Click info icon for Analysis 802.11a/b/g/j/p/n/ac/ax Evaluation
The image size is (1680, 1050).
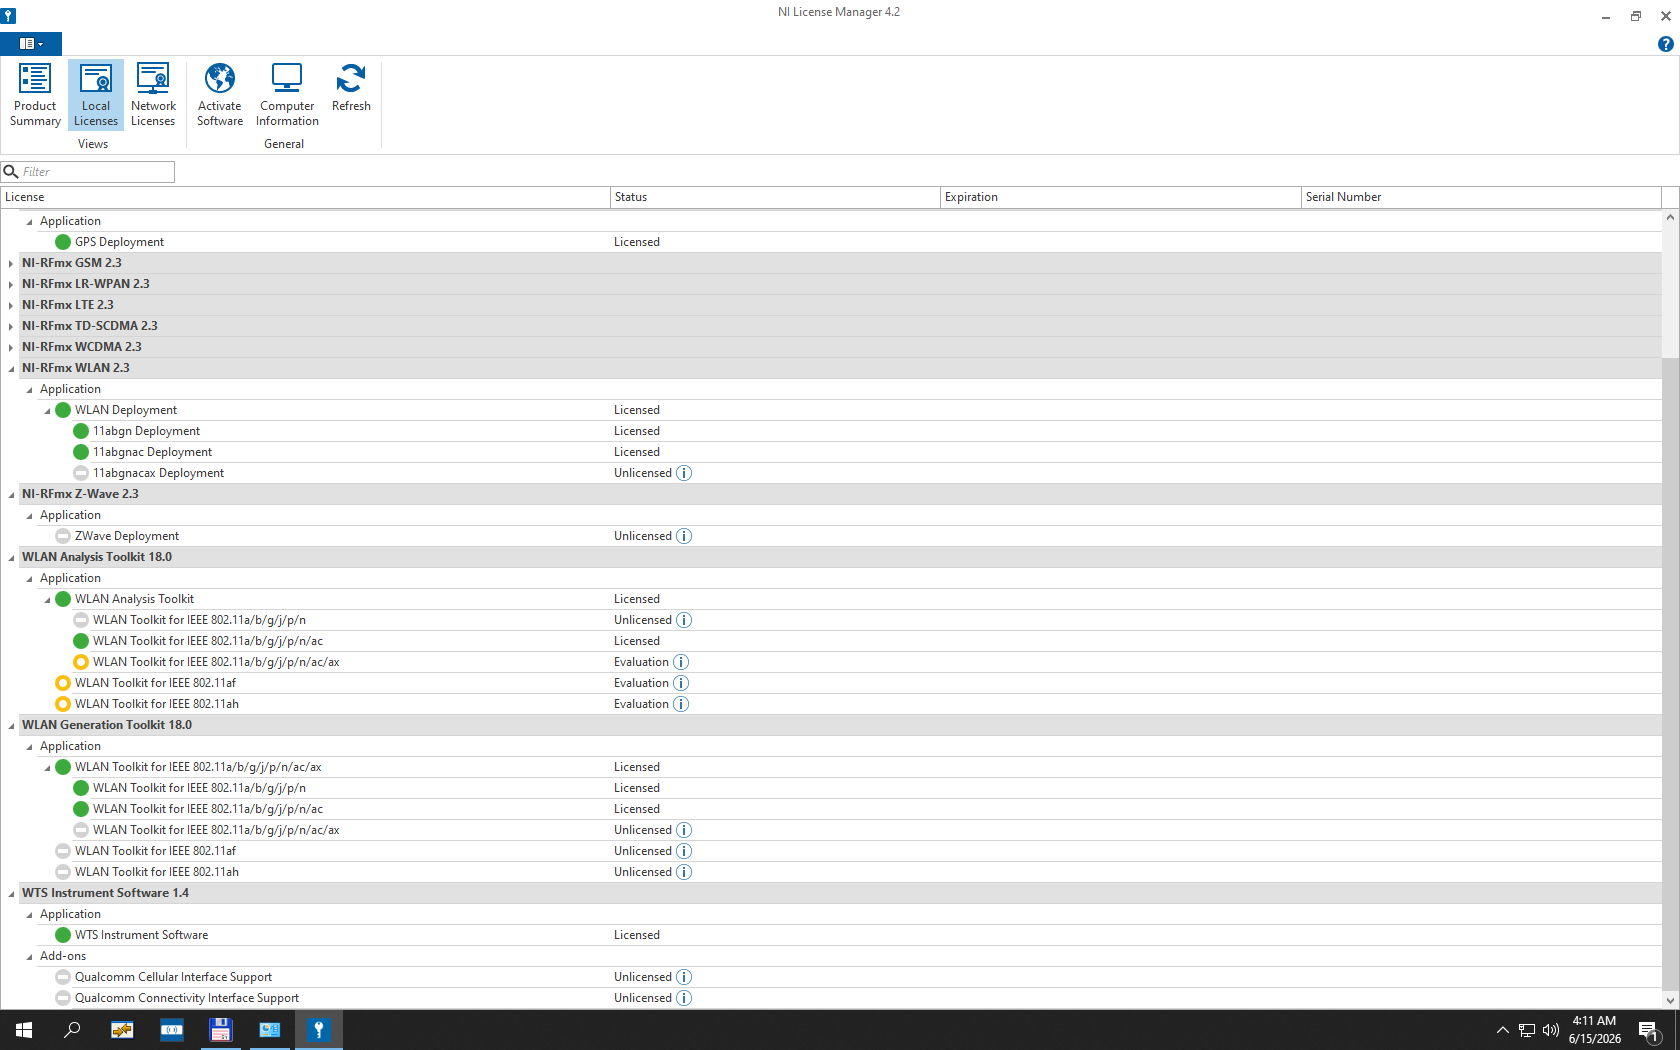[x=681, y=662]
